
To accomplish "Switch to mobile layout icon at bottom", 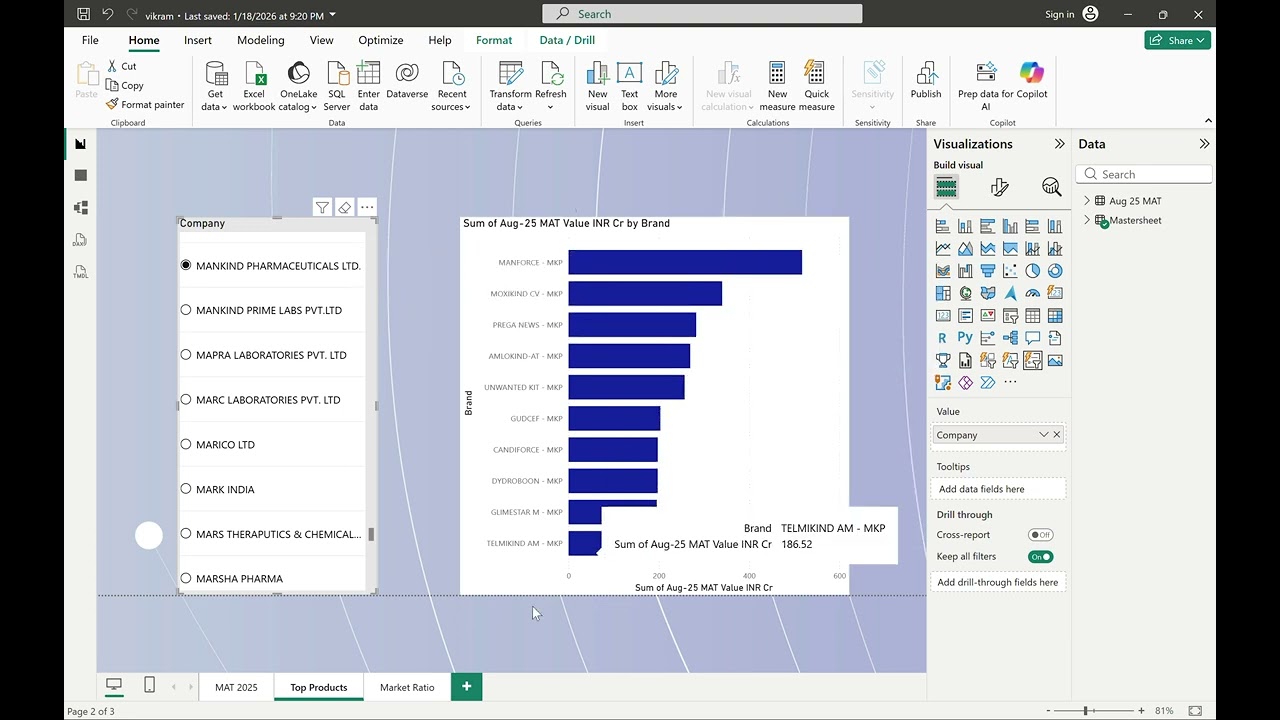I will coord(149,685).
